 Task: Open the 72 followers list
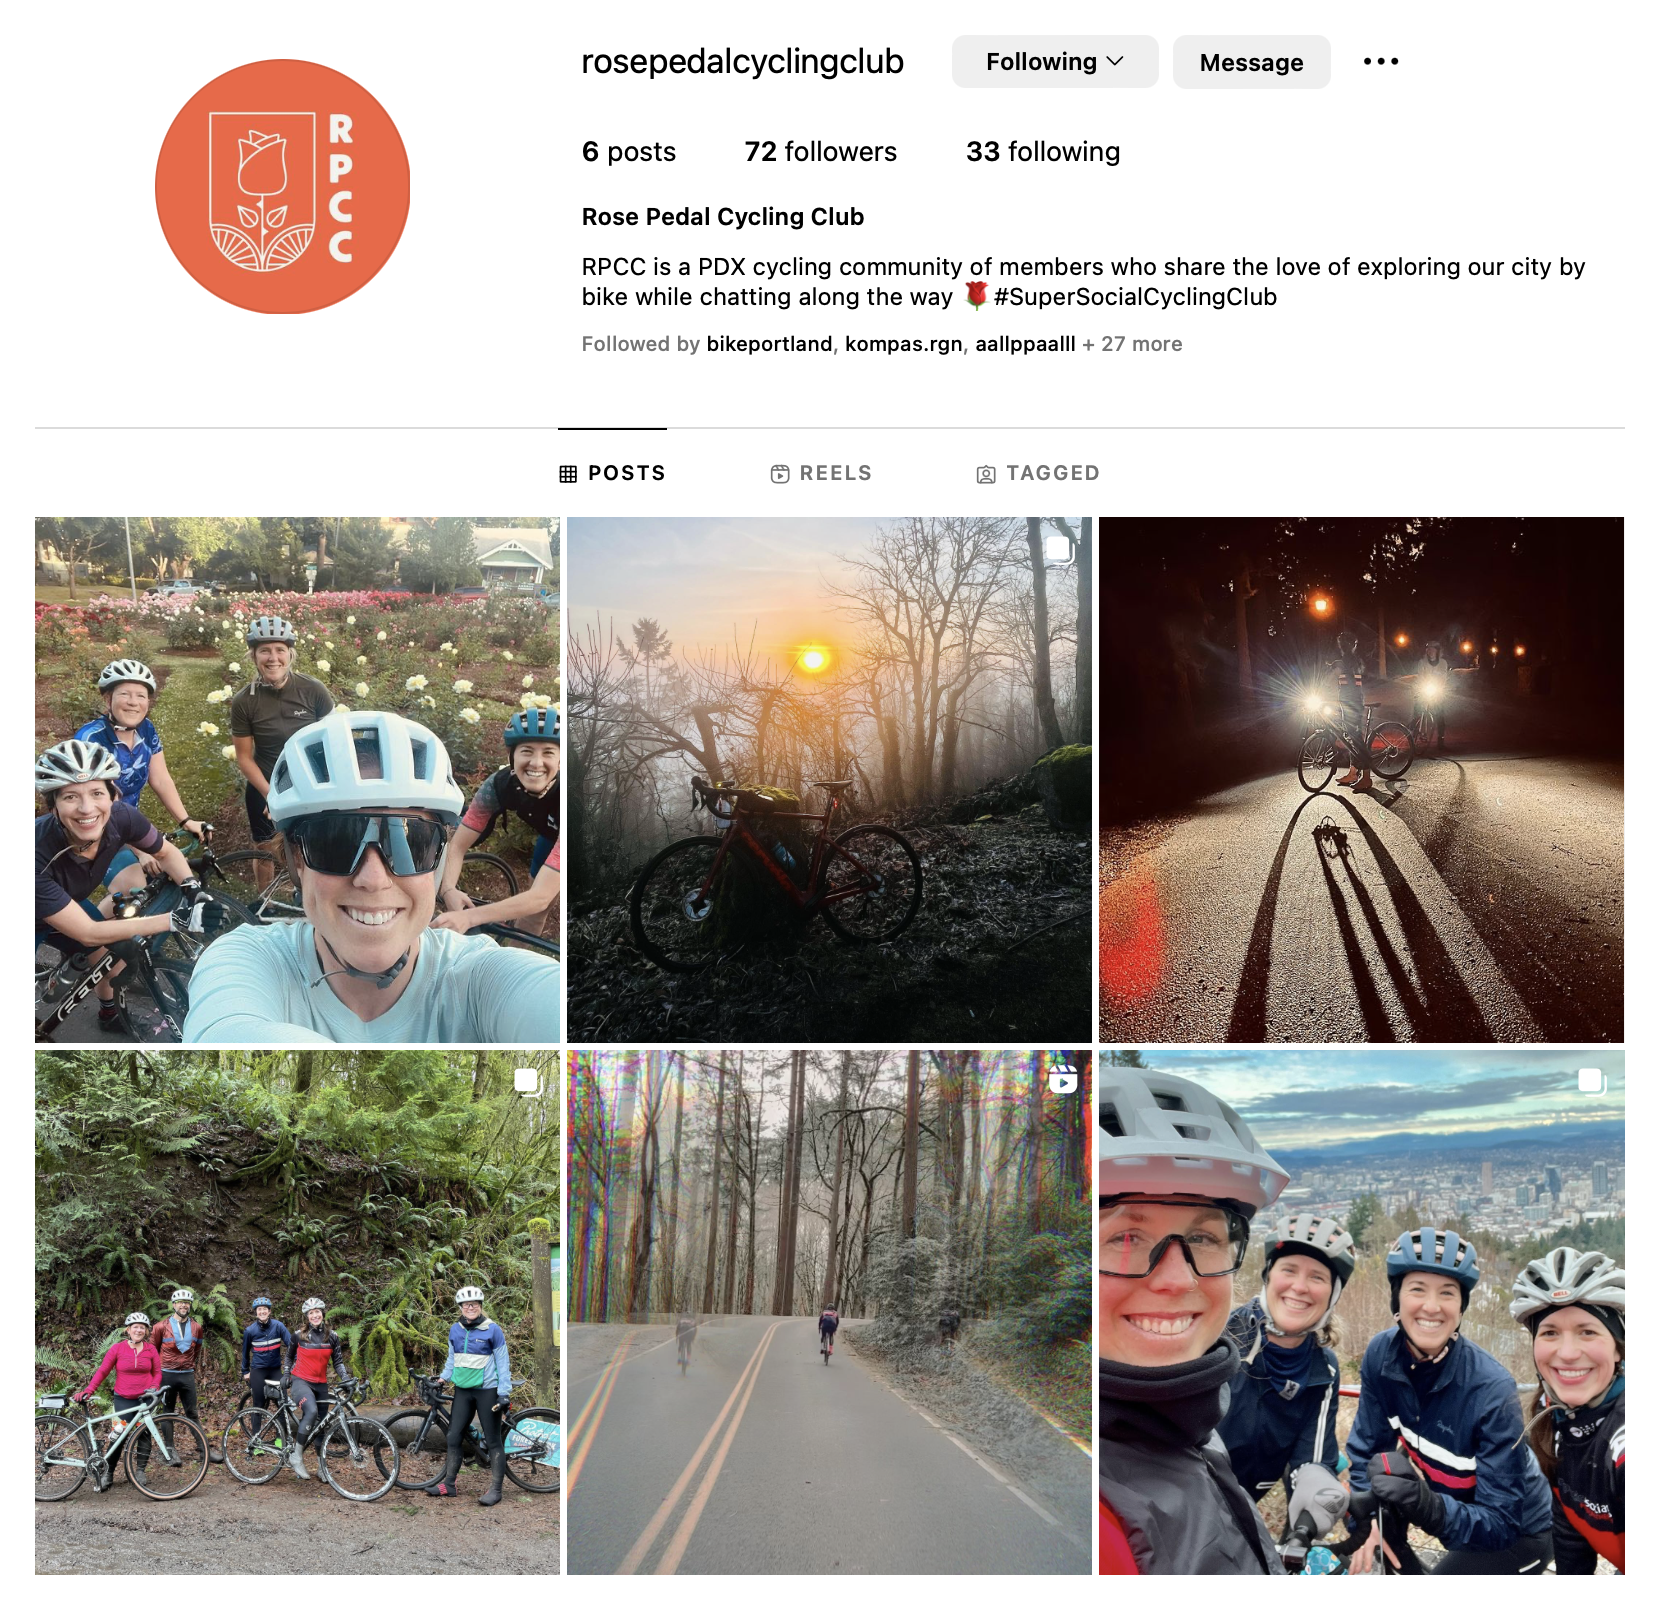pyautogui.click(x=821, y=152)
